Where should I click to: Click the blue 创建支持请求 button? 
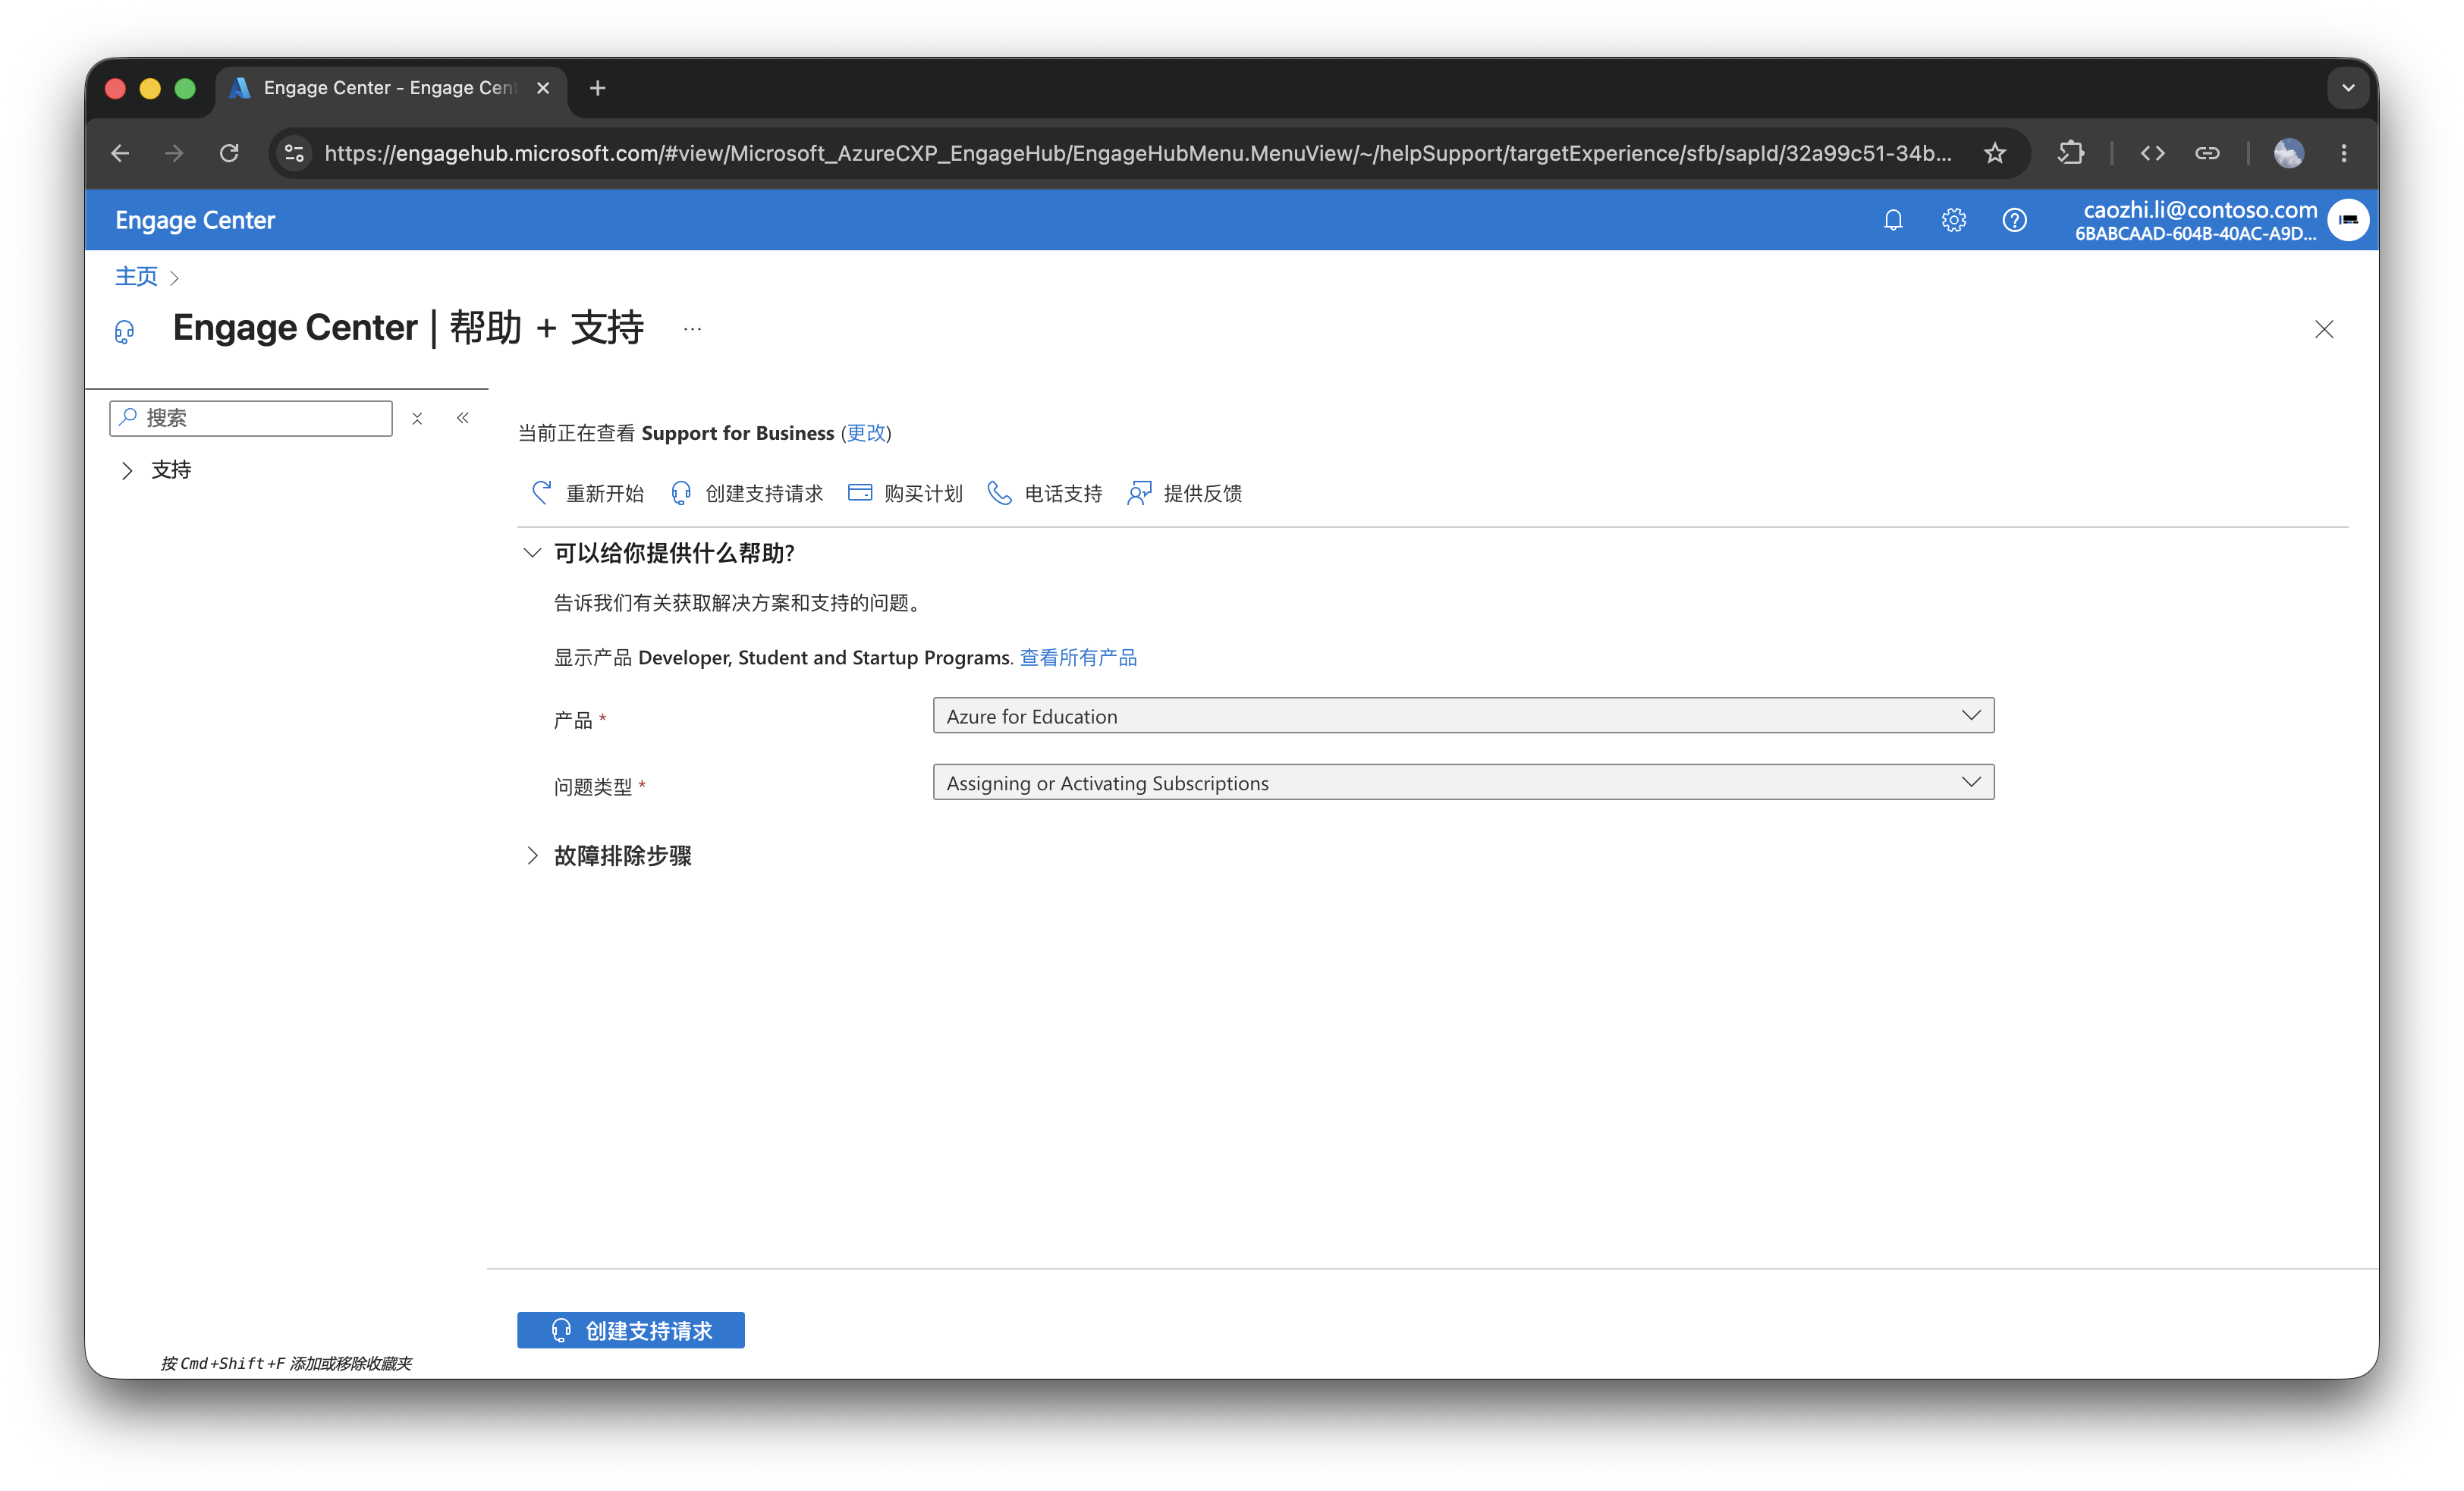(630, 1330)
